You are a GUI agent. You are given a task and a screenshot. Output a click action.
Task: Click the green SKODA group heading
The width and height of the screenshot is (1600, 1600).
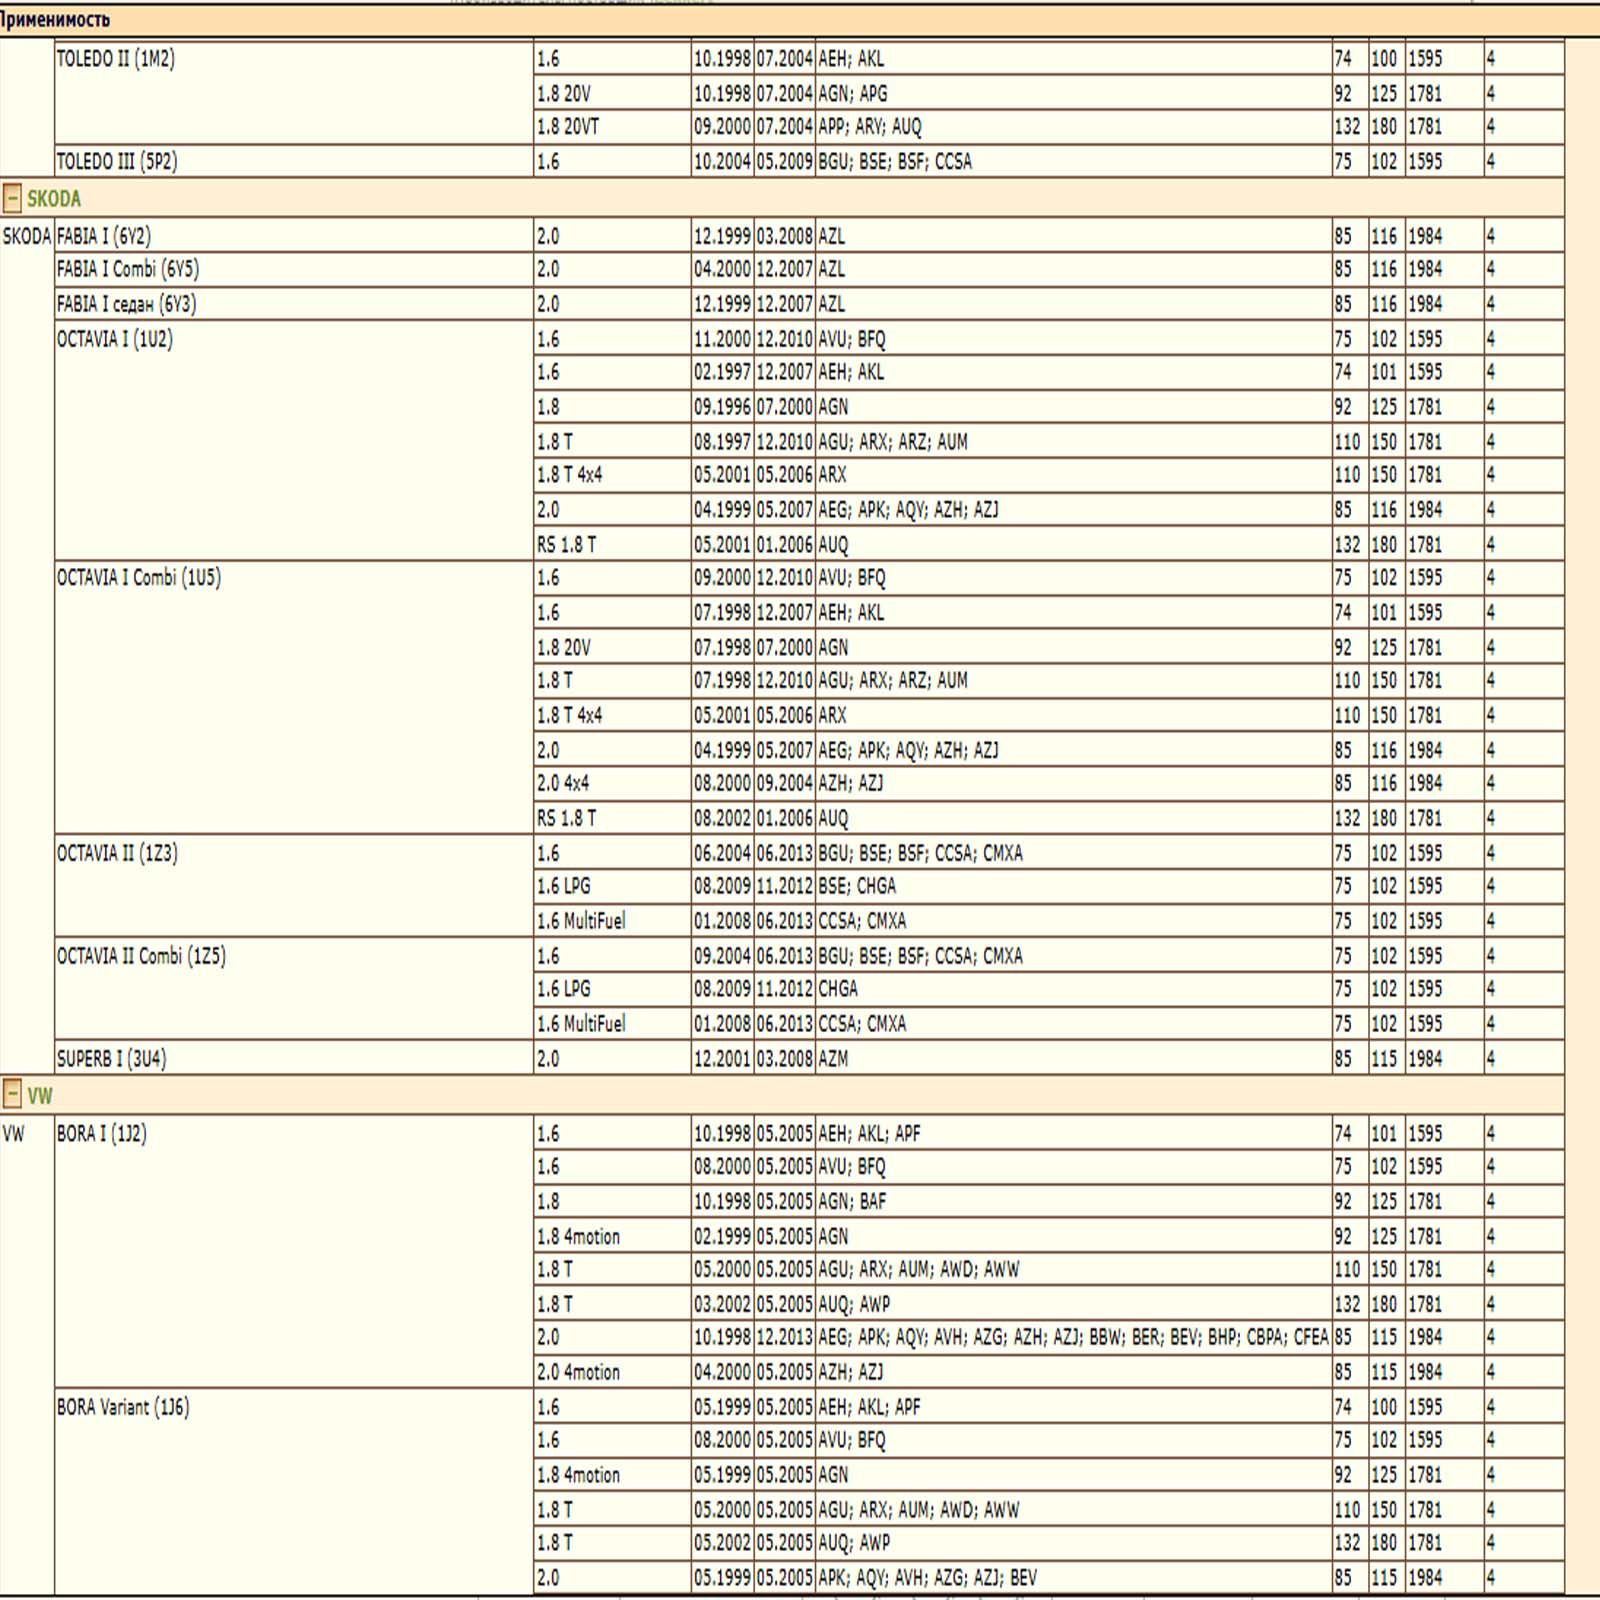[54, 199]
